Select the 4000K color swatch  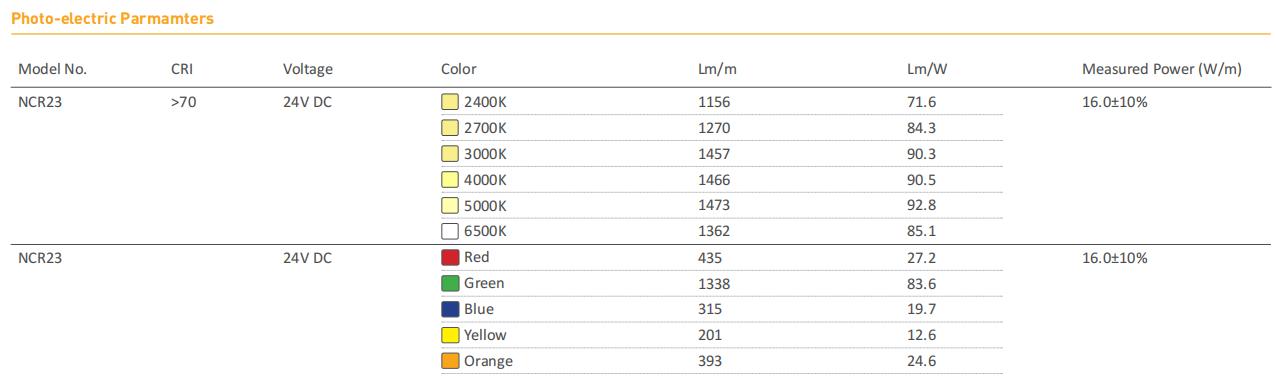[x=450, y=180]
